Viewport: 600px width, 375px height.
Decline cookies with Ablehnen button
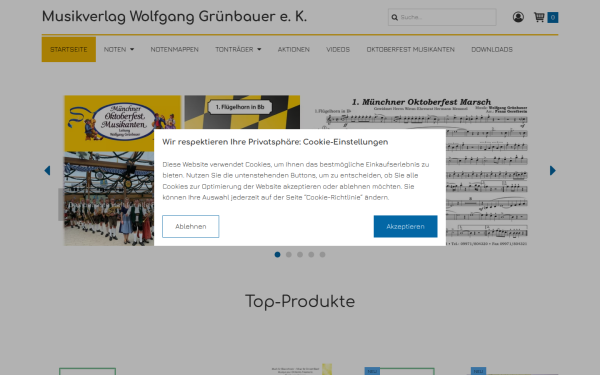point(191,226)
